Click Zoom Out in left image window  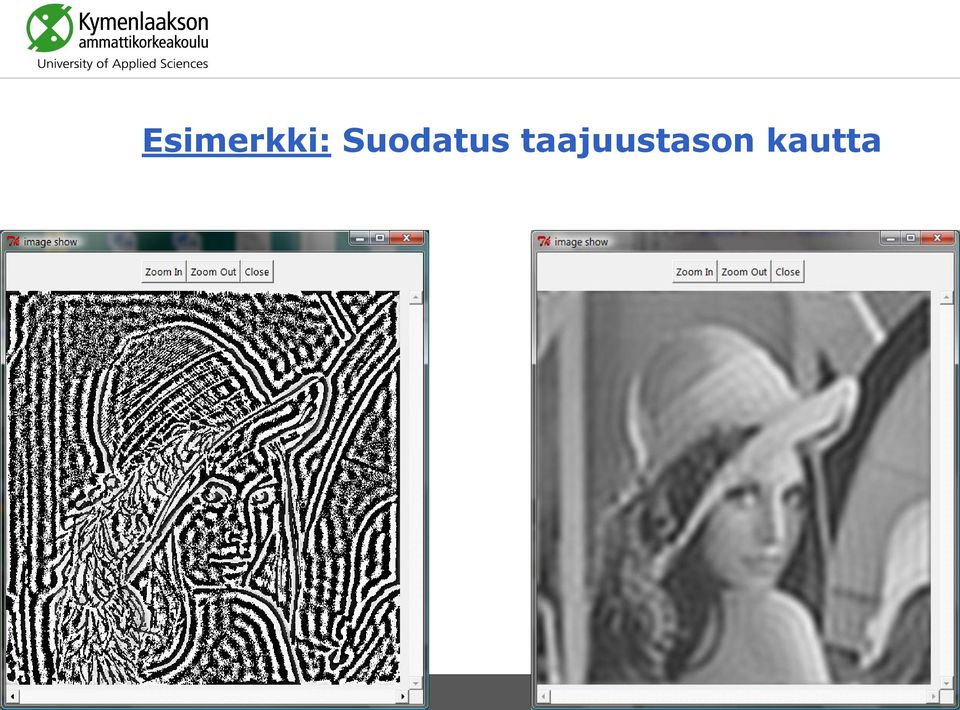[x=213, y=272]
